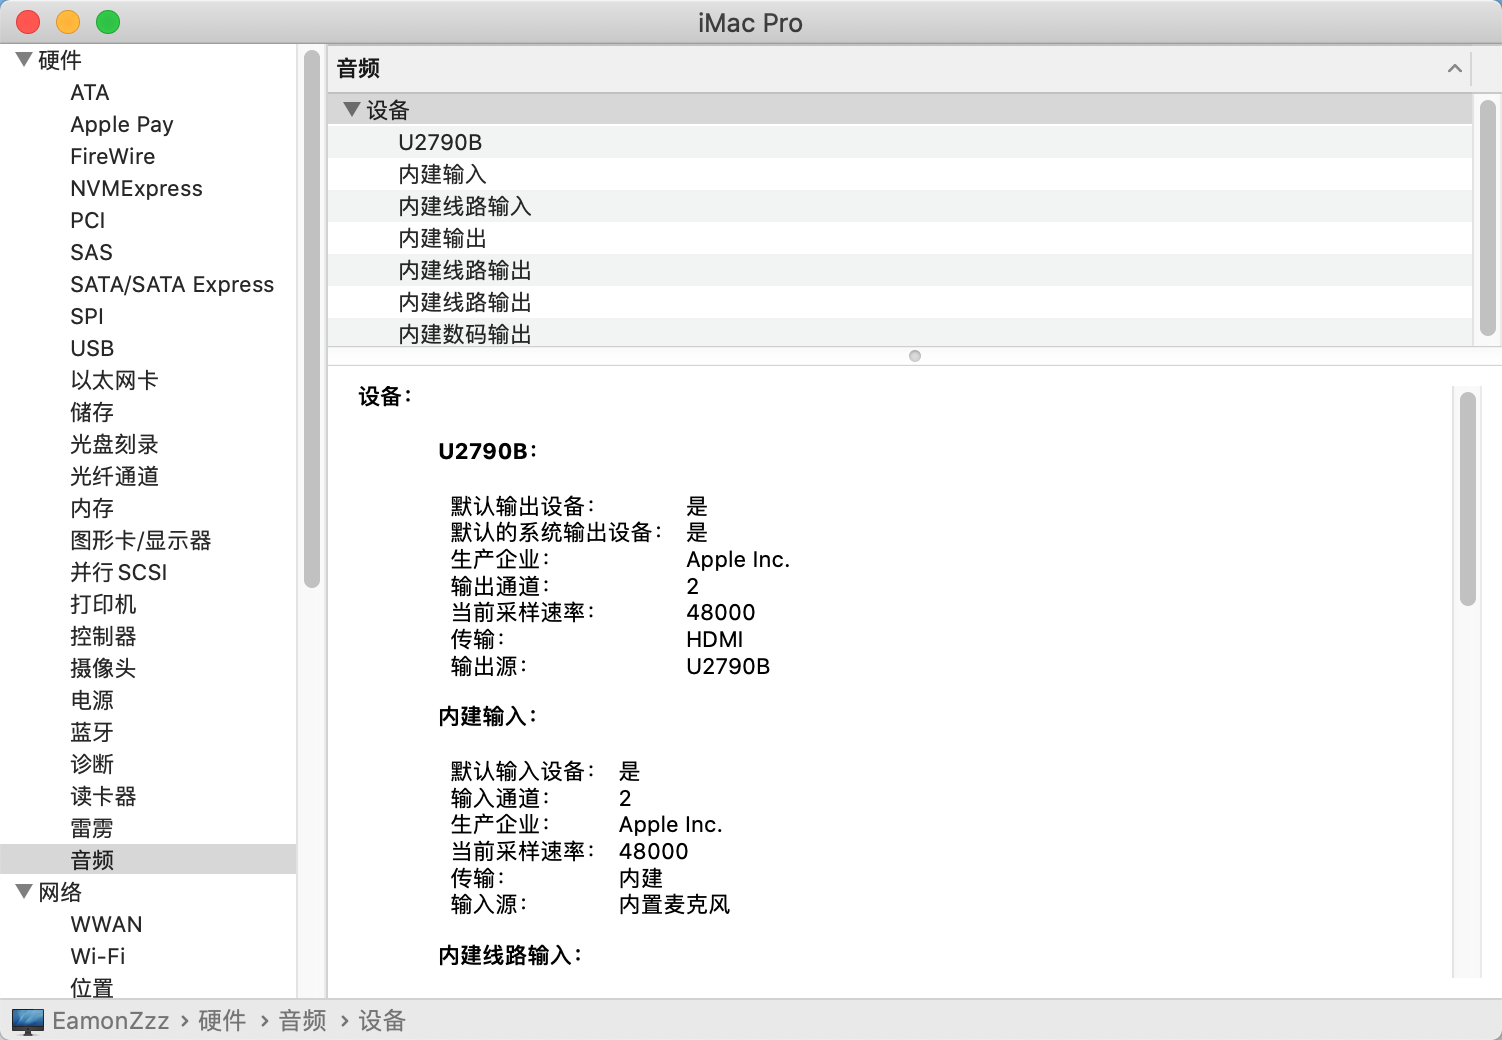The height and width of the screenshot is (1040, 1502).
Task: Click EamonZzz in the path bar
Action: tap(111, 1021)
